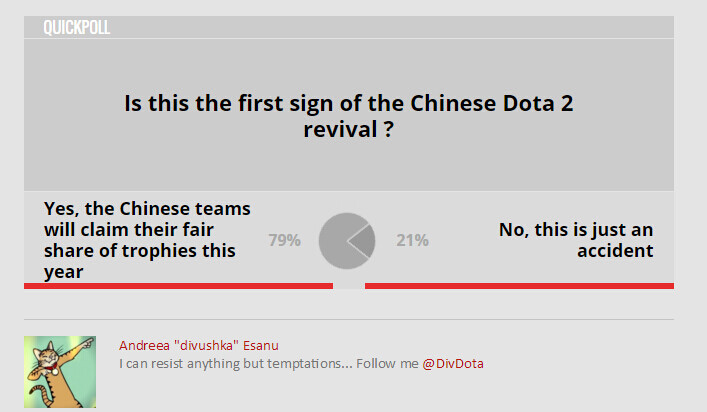
Task: Click the gap between the two red bars
Action: [349, 286]
